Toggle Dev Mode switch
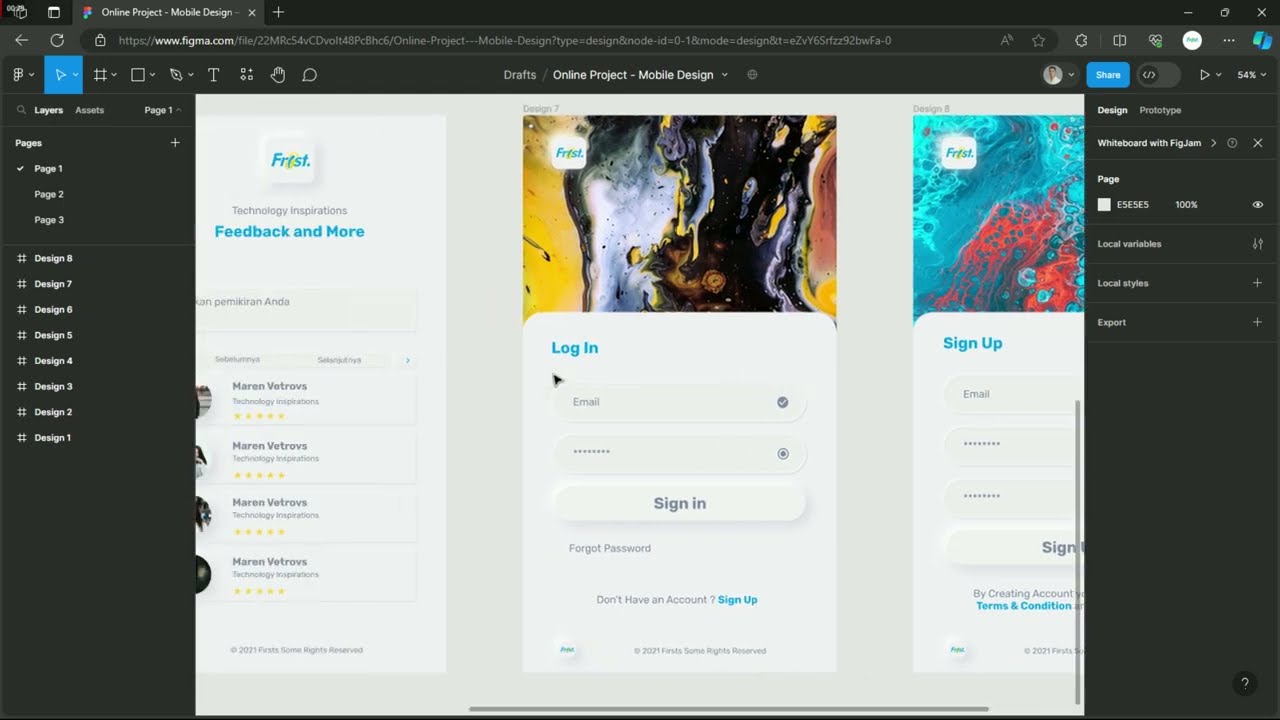The width and height of the screenshot is (1280, 720). click(x=1158, y=75)
